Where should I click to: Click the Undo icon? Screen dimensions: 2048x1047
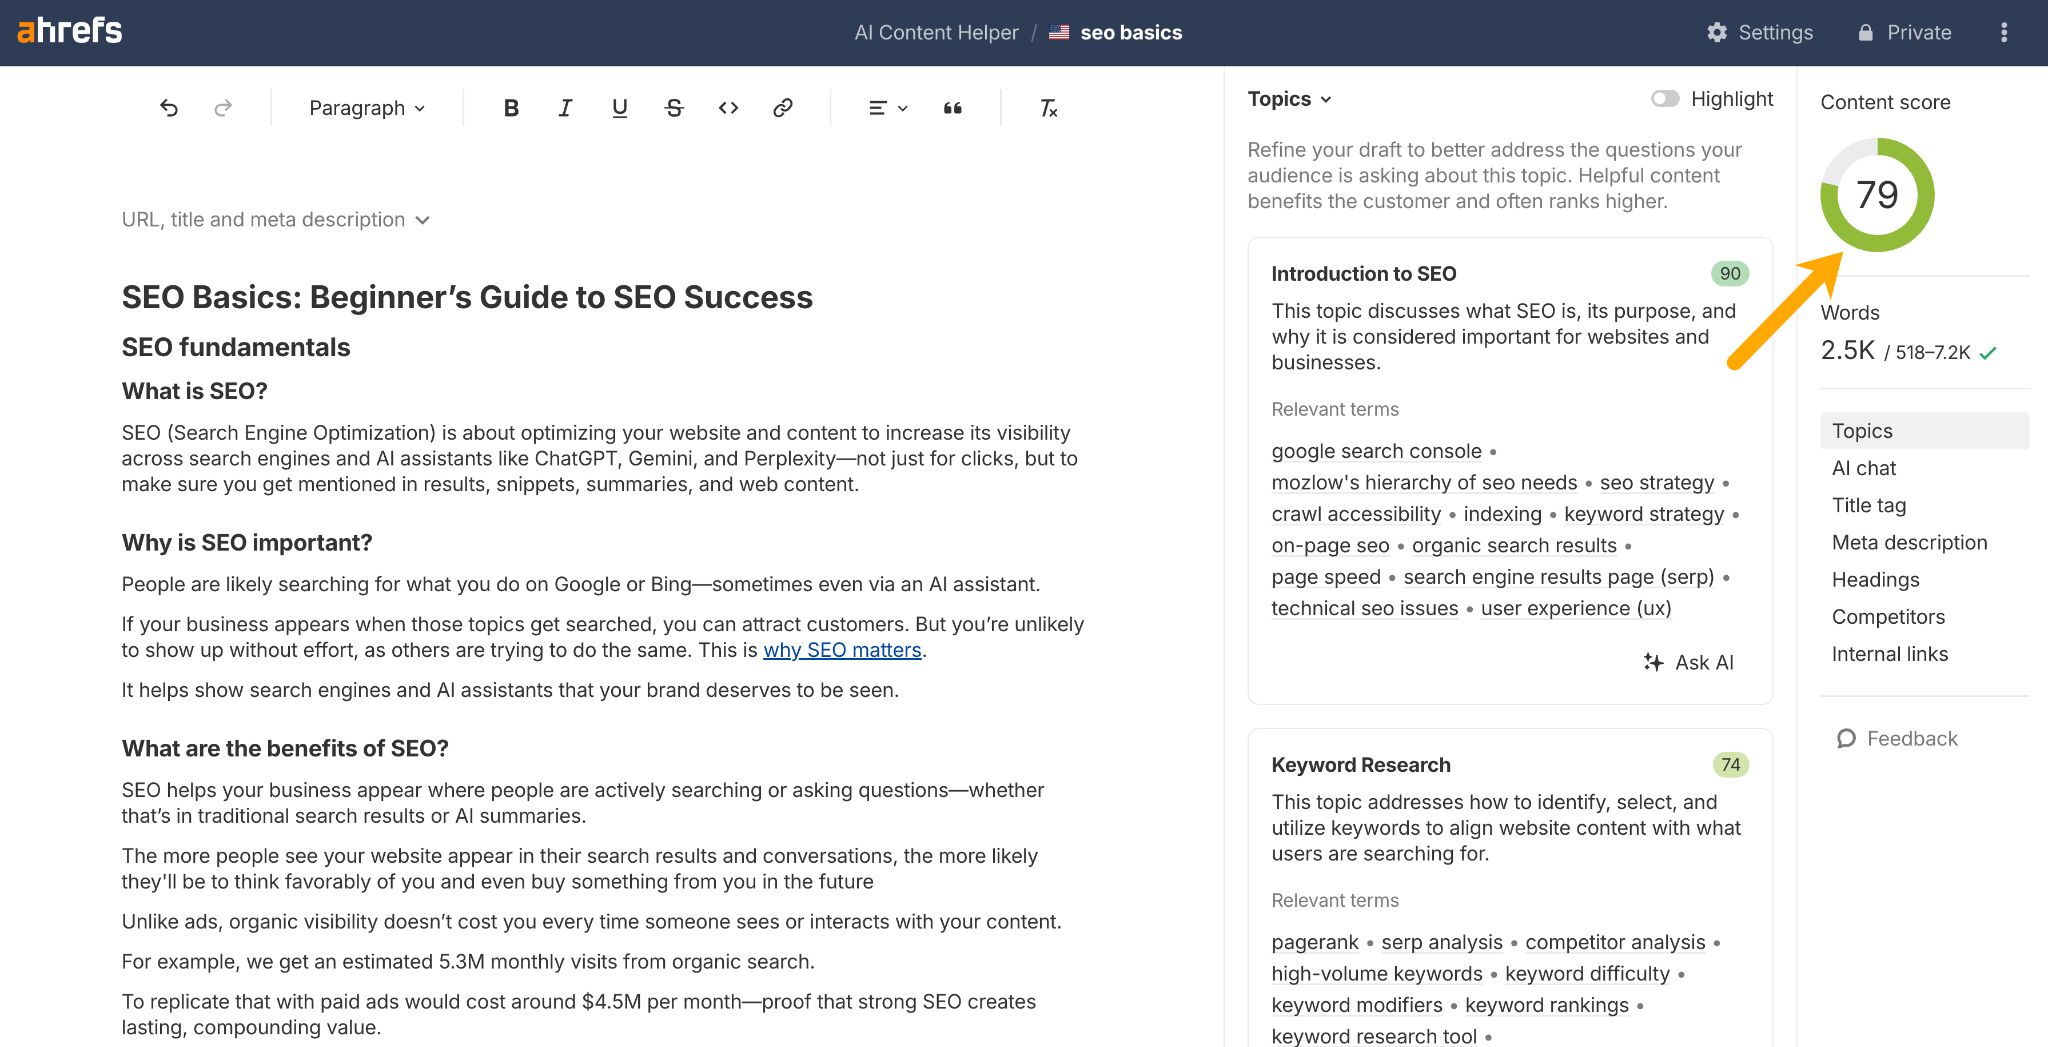click(168, 108)
